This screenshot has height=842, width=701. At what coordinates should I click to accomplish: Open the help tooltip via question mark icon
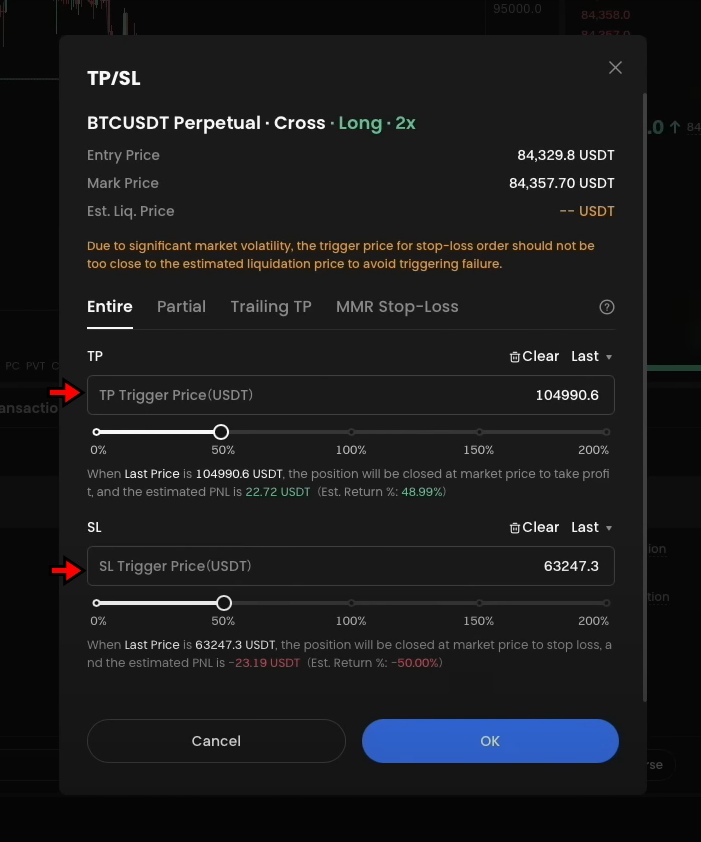pyautogui.click(x=607, y=307)
